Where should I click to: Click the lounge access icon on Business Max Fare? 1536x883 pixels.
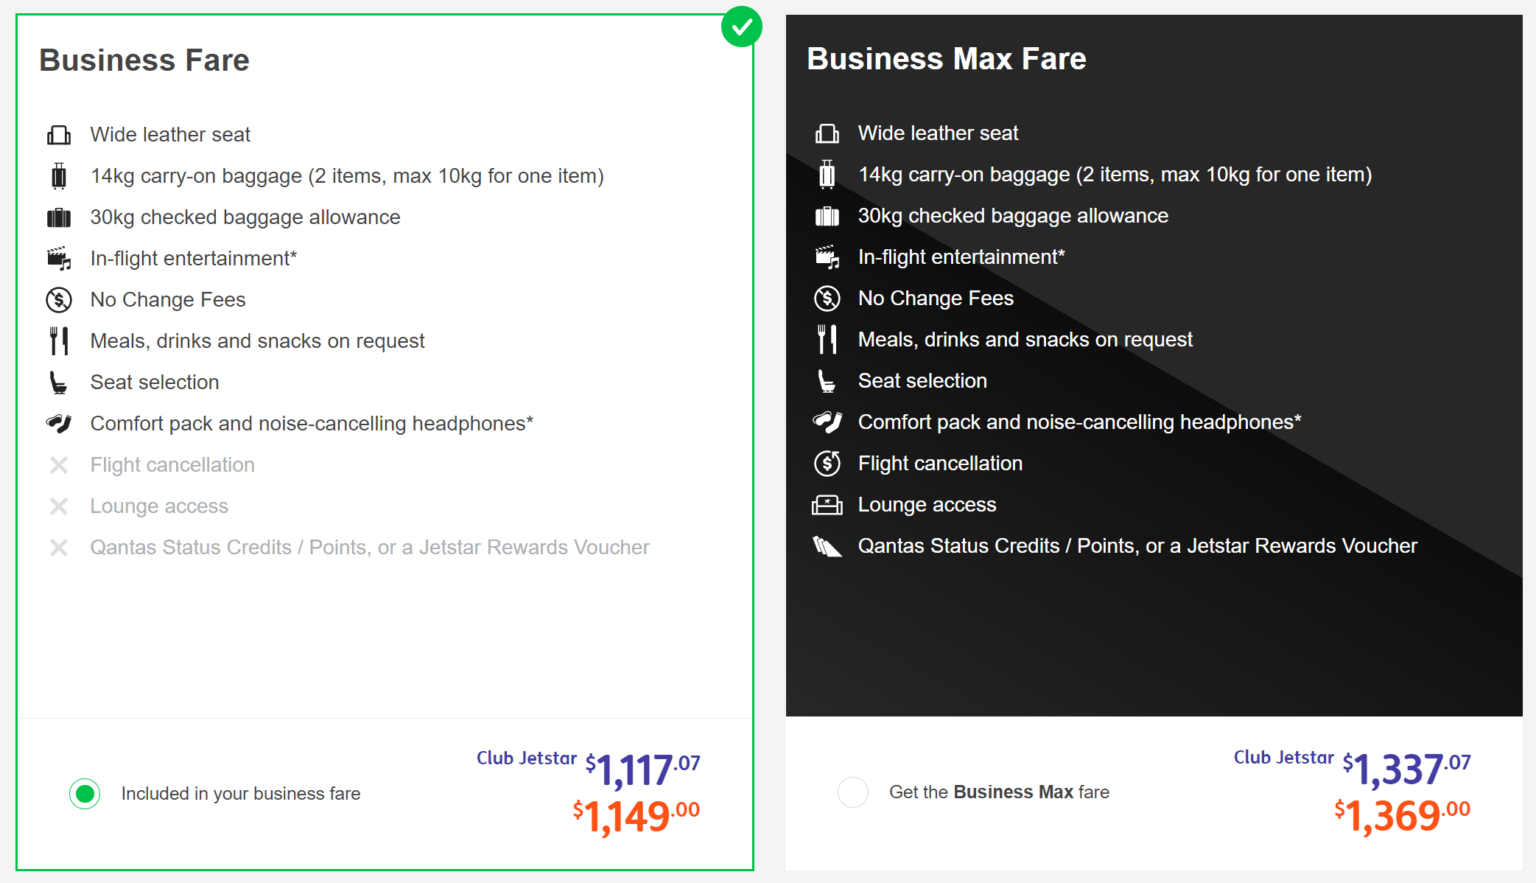[x=827, y=504]
